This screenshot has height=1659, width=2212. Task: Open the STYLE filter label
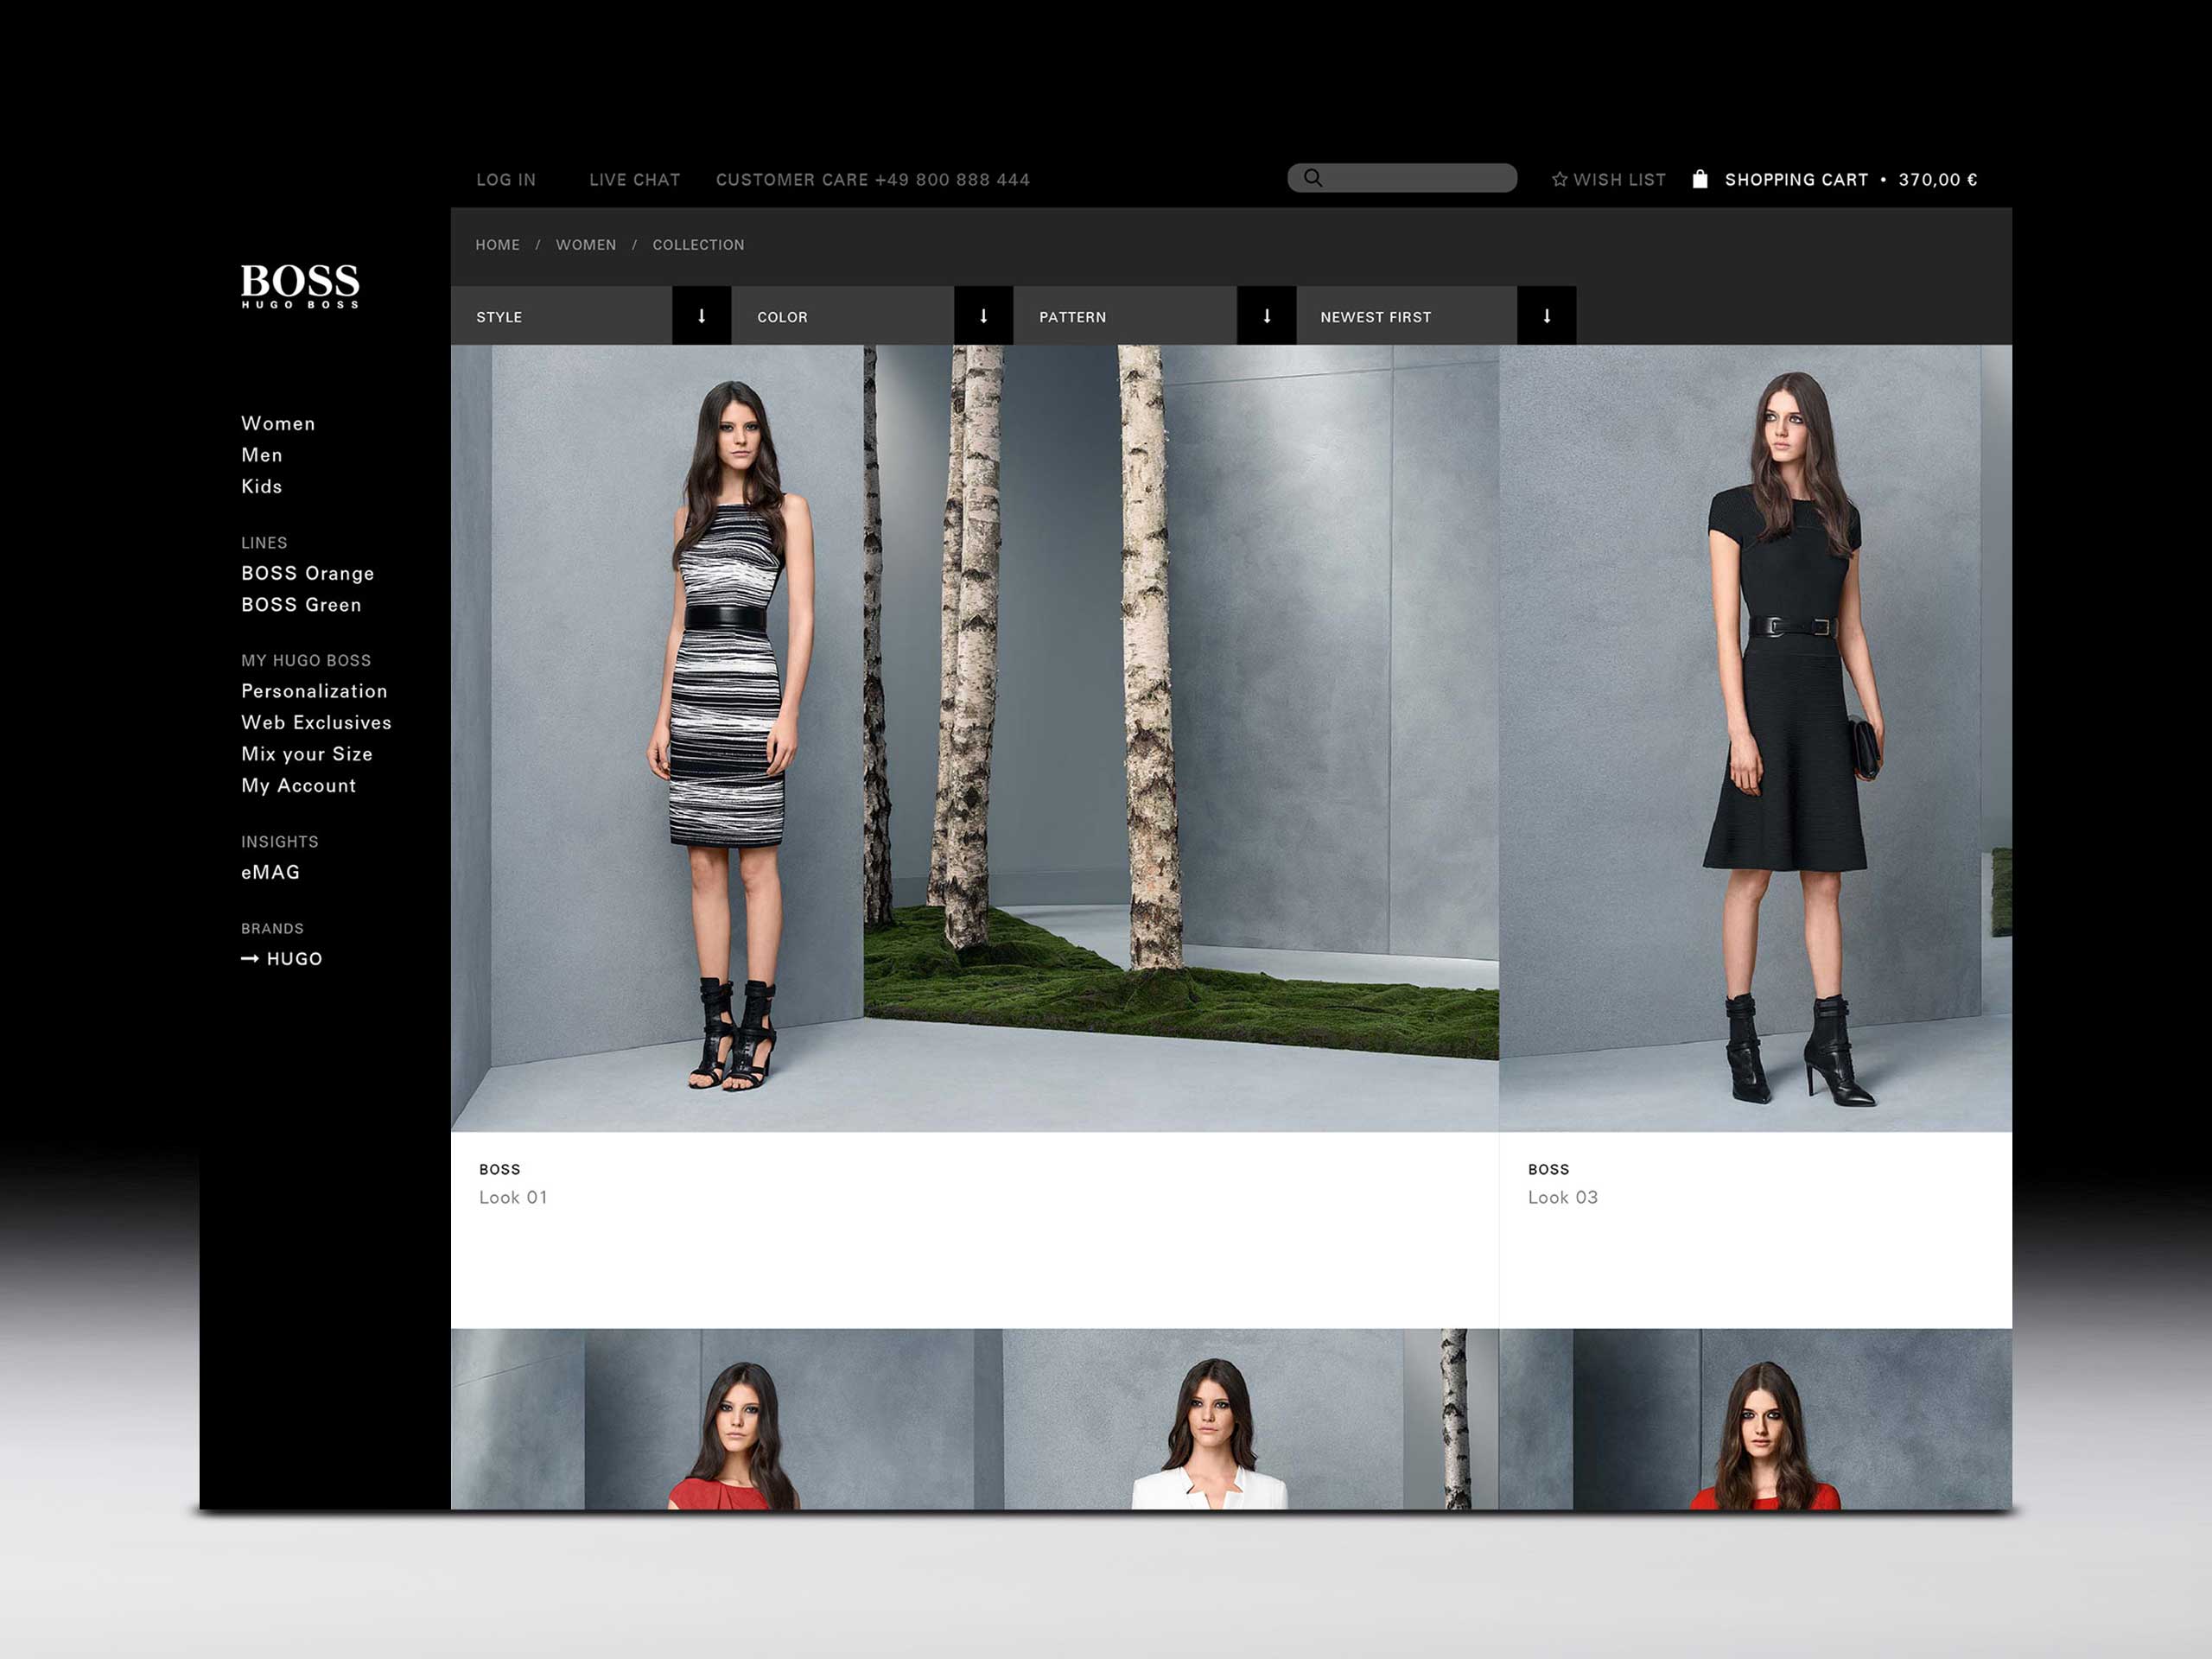(499, 317)
